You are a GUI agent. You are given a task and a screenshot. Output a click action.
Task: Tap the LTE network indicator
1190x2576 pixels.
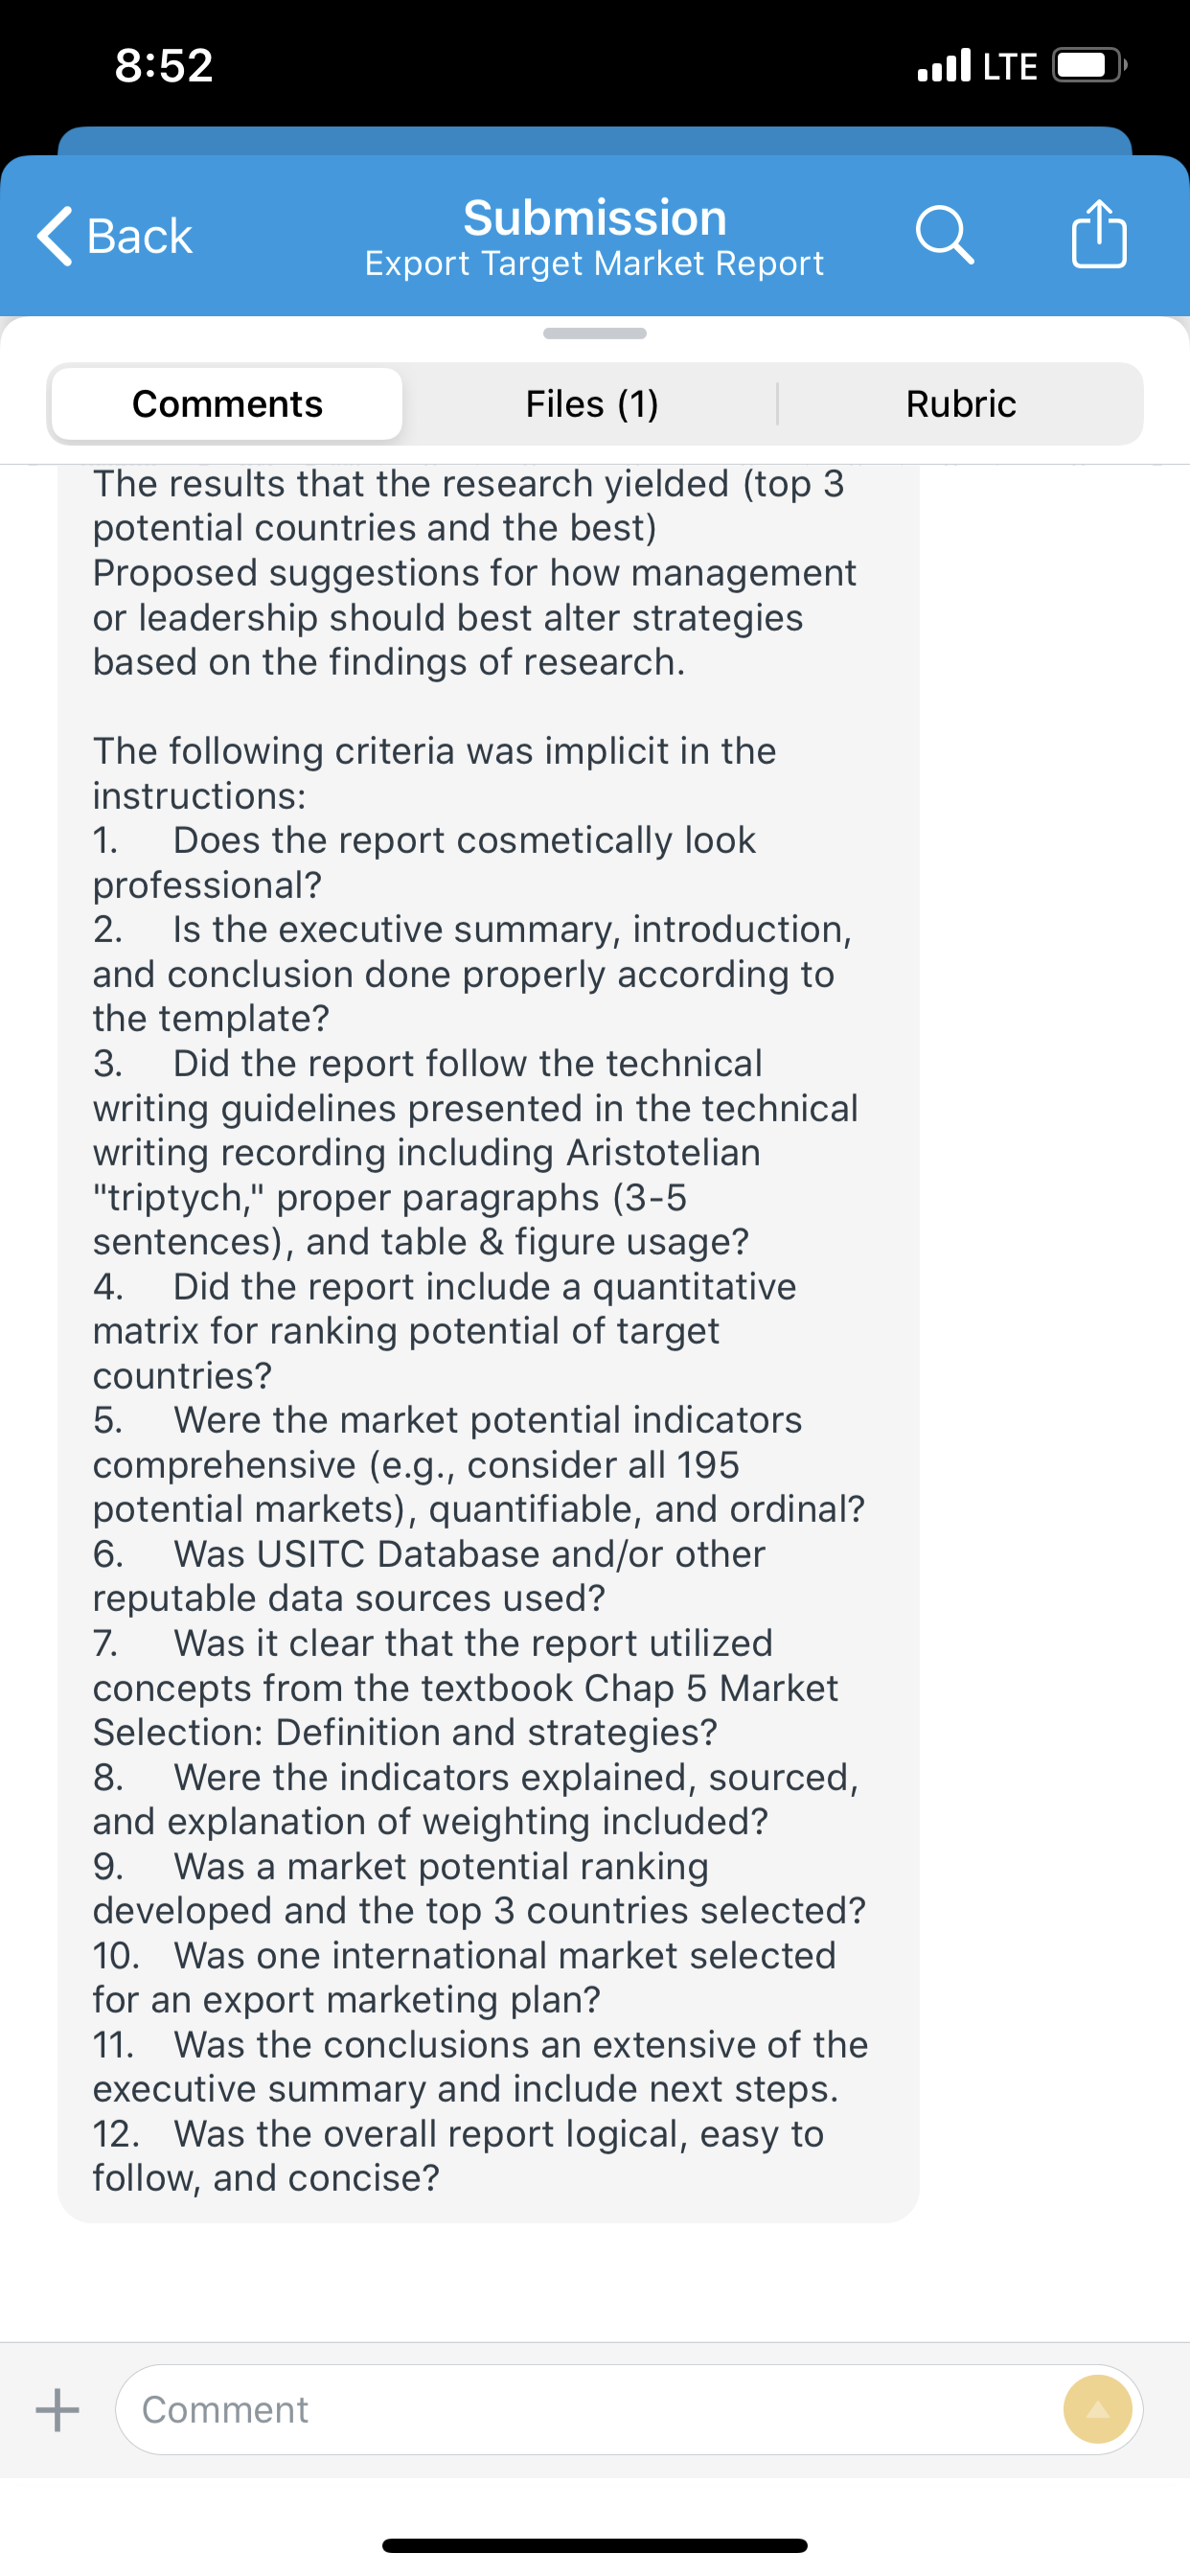pyautogui.click(x=1010, y=66)
